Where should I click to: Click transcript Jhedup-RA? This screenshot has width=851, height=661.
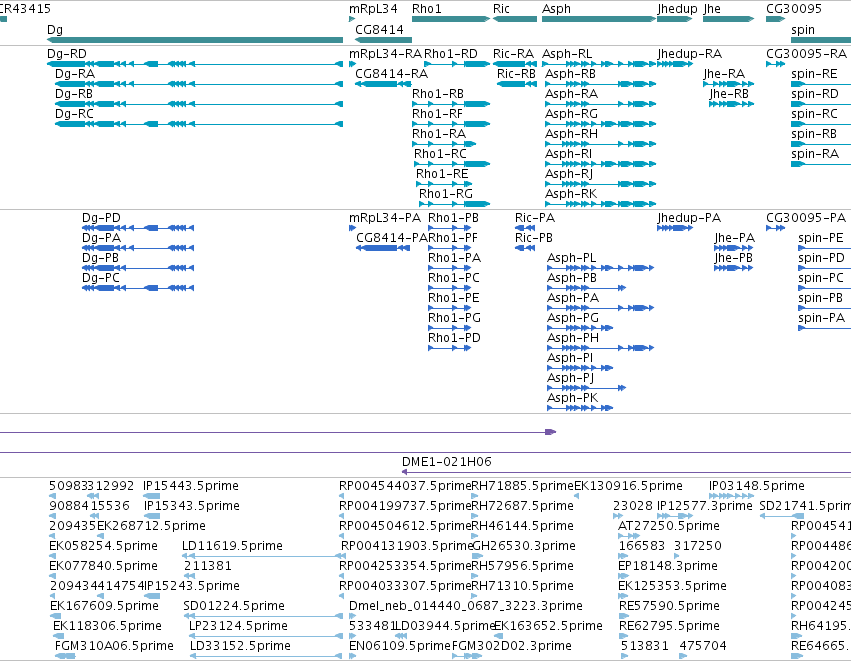pos(675,64)
